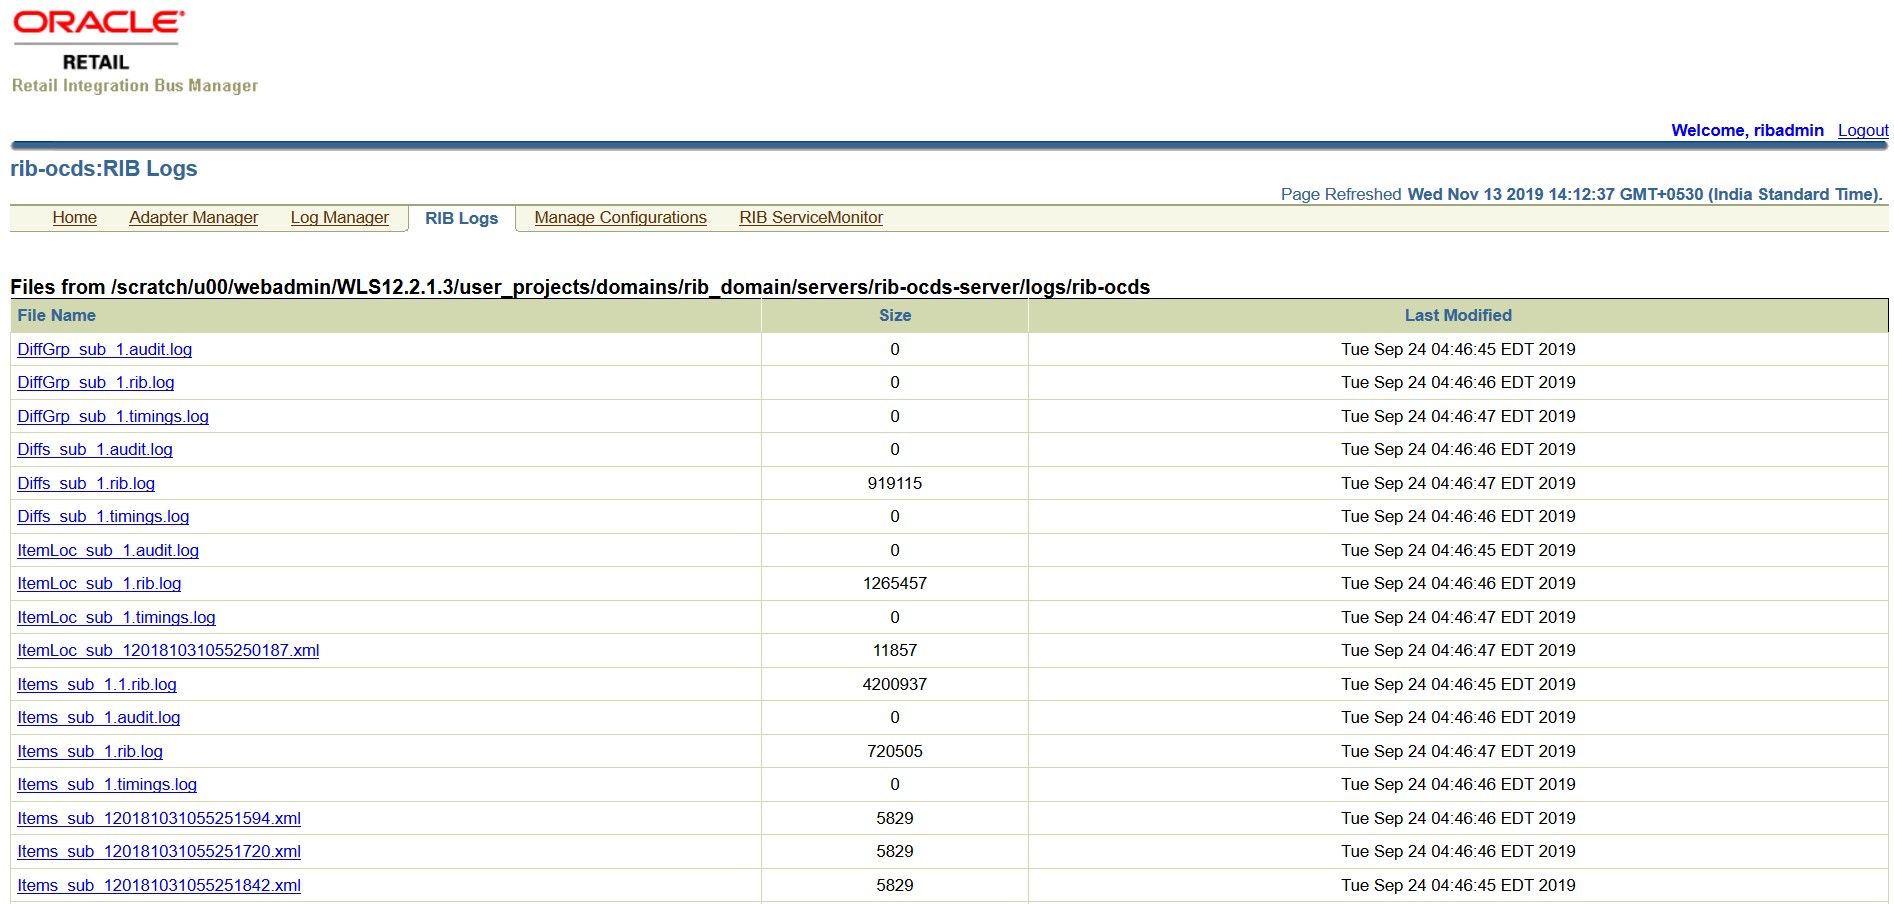This screenshot has height=904, width=1894.
Task: Switch to the Home tab
Action: coord(74,217)
